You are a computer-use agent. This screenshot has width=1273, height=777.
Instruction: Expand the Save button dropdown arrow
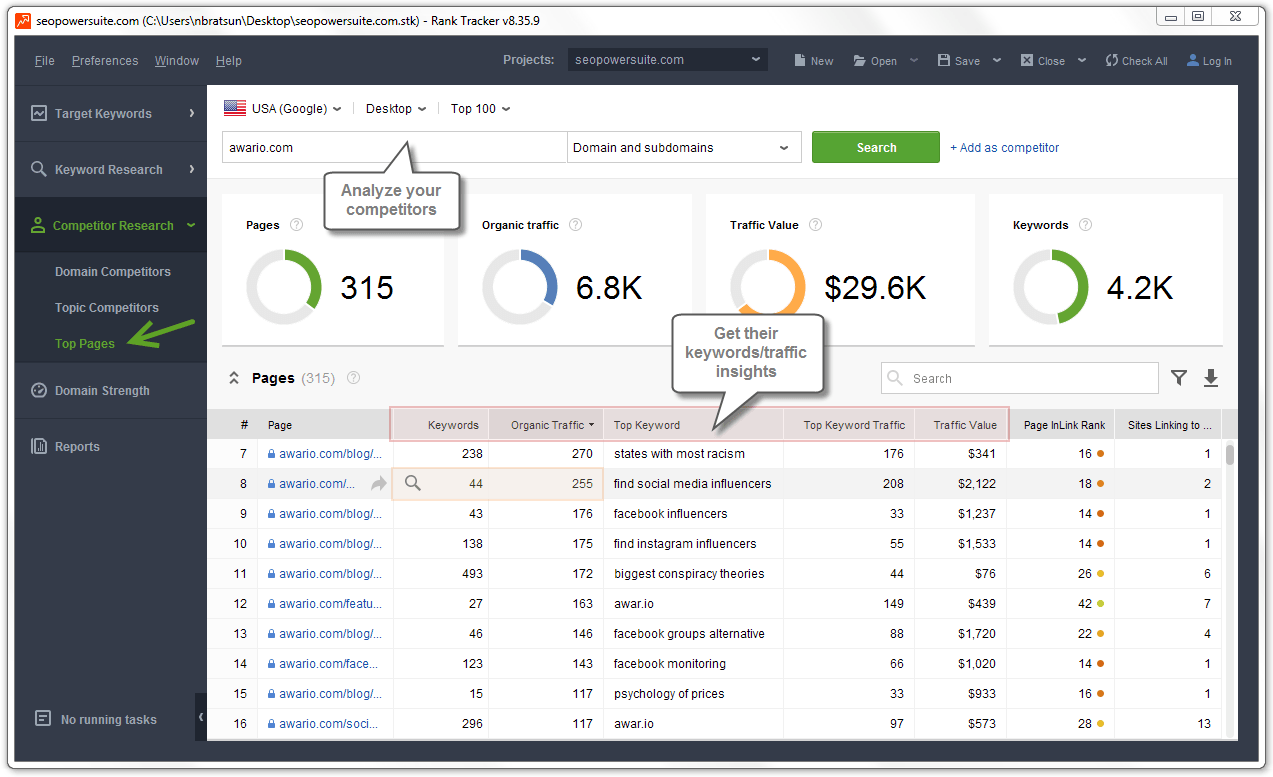(x=997, y=60)
